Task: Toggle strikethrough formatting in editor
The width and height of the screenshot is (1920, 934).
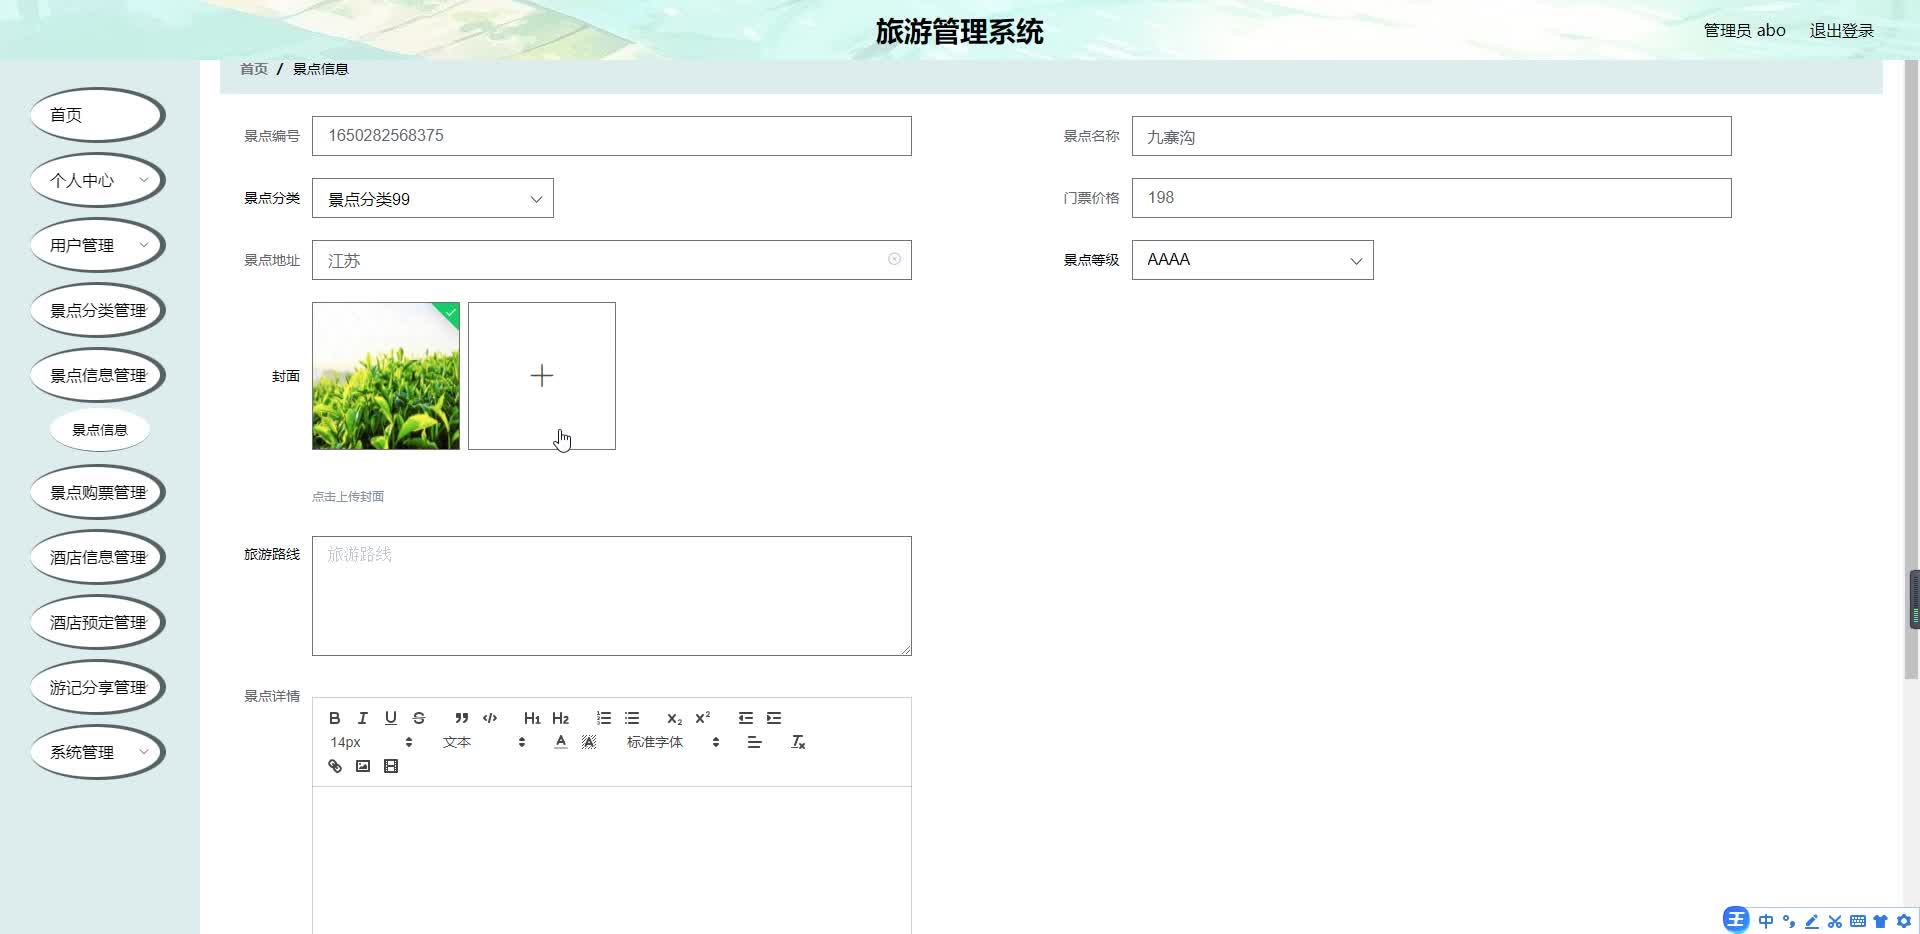Action: (x=419, y=718)
